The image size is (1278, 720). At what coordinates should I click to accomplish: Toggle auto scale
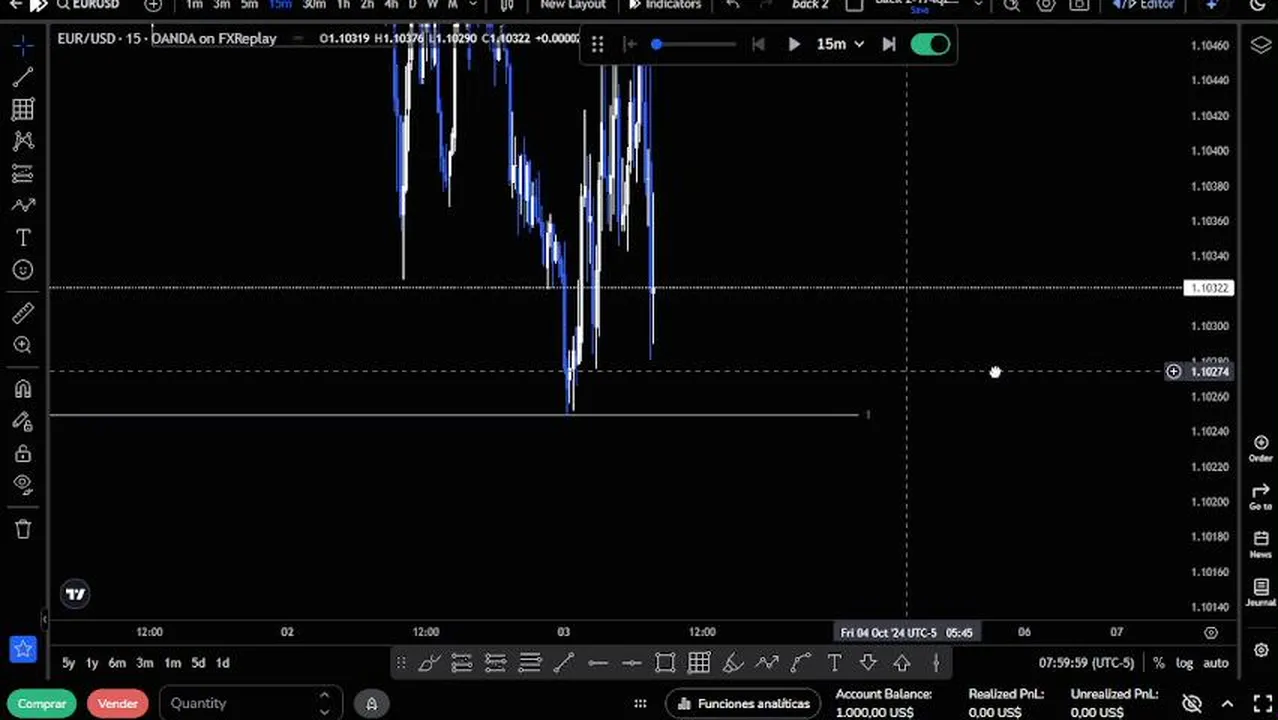1215,663
